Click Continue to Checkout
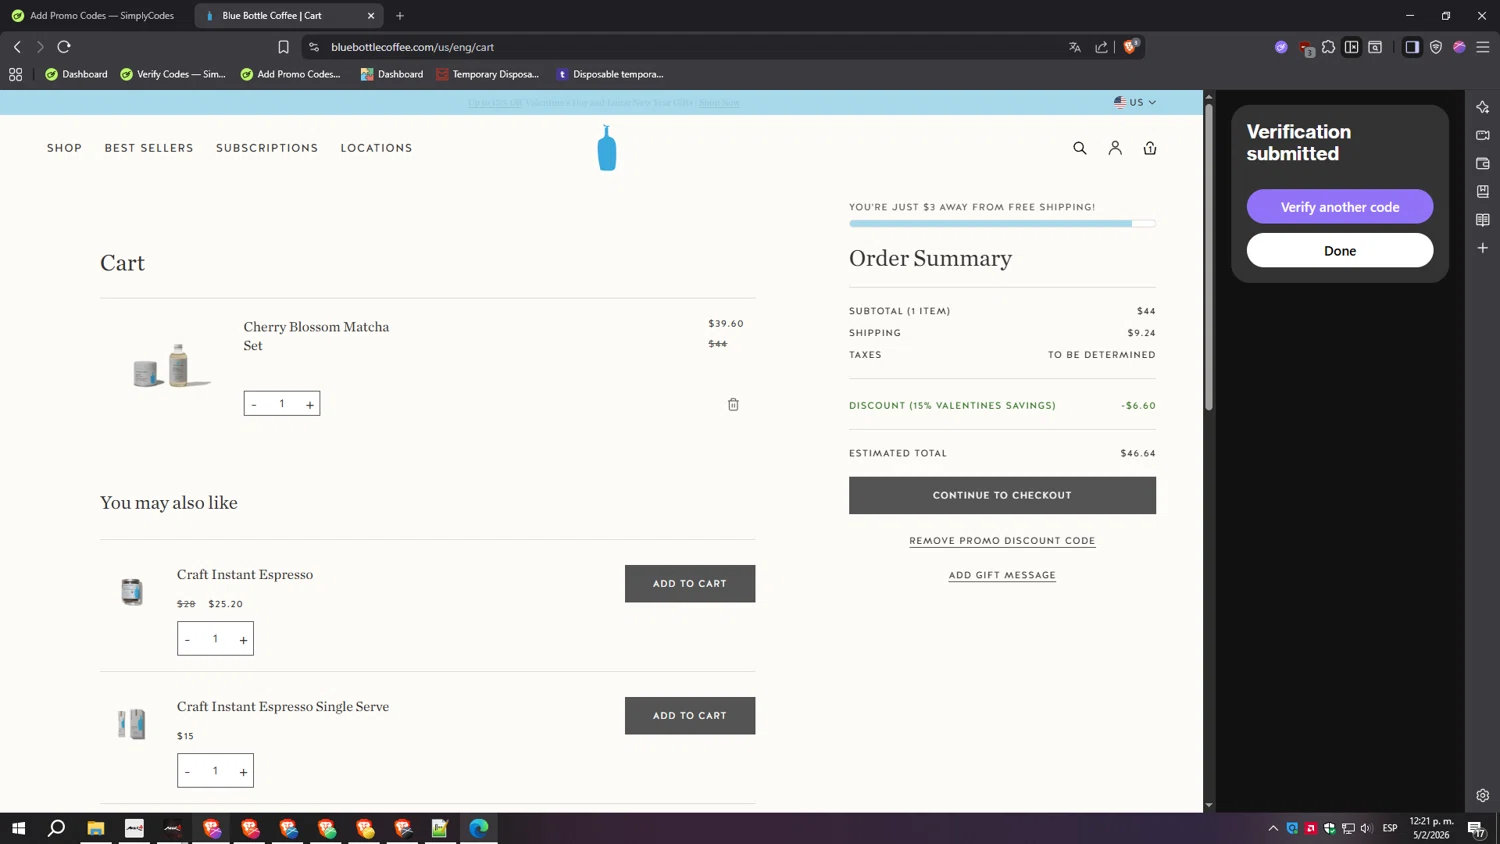 click(x=1002, y=495)
